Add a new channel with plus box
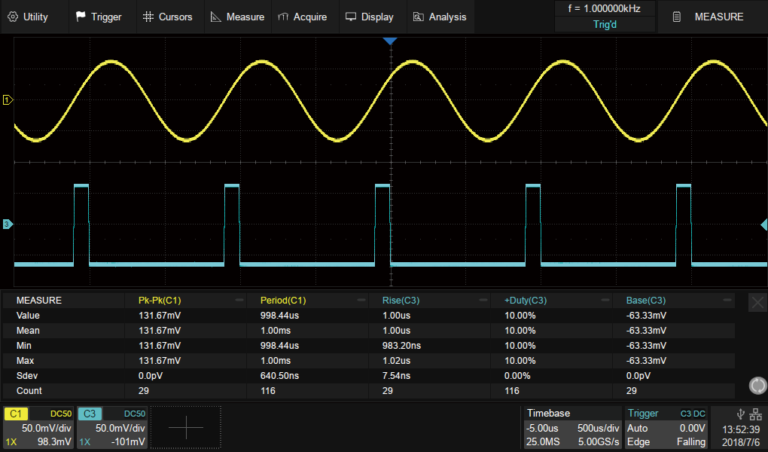The height and width of the screenshot is (452, 768). click(187, 427)
